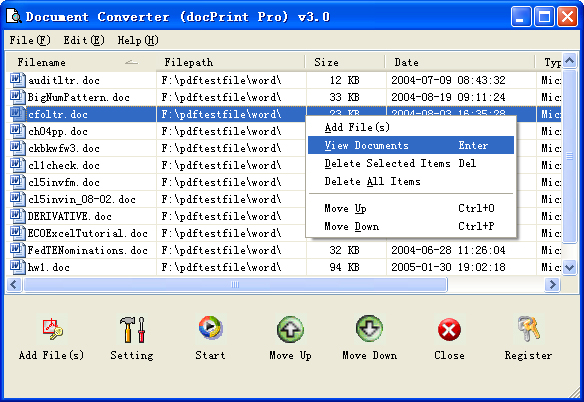
Task: Select the DERIVATIVE.doc filename
Action: [x=70, y=216]
